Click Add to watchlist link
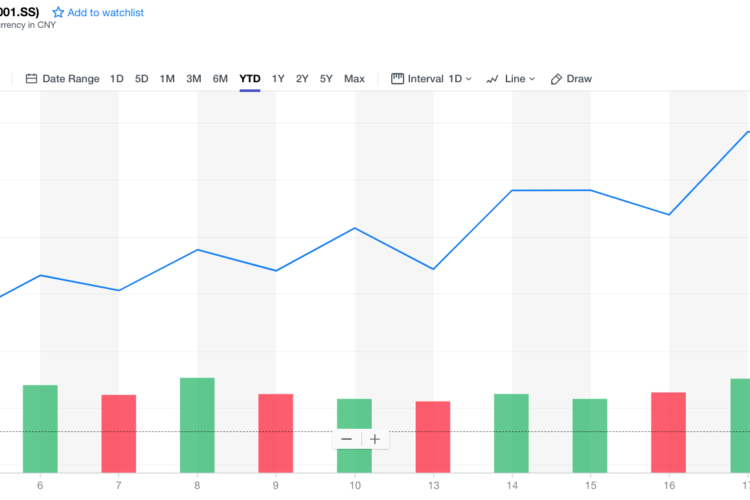Image resolution: width=750 pixels, height=500 pixels. pyautogui.click(x=106, y=13)
